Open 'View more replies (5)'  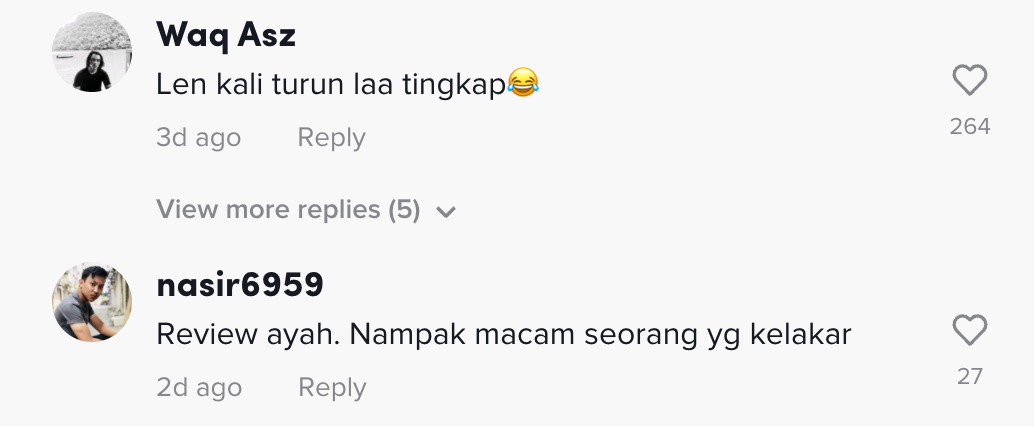click(288, 211)
